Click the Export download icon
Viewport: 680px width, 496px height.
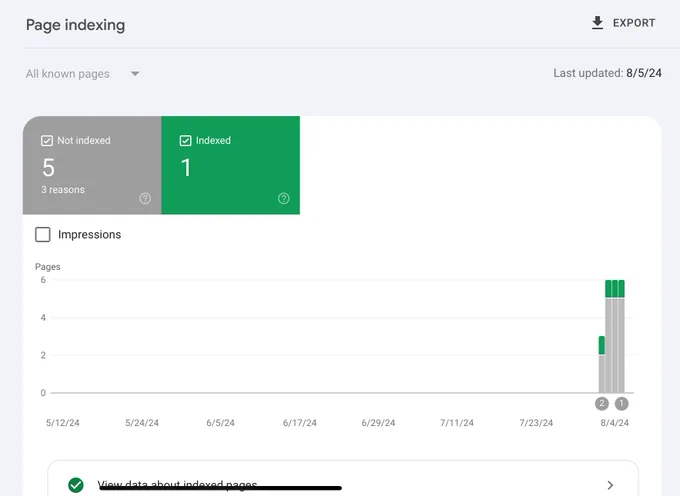[597, 23]
